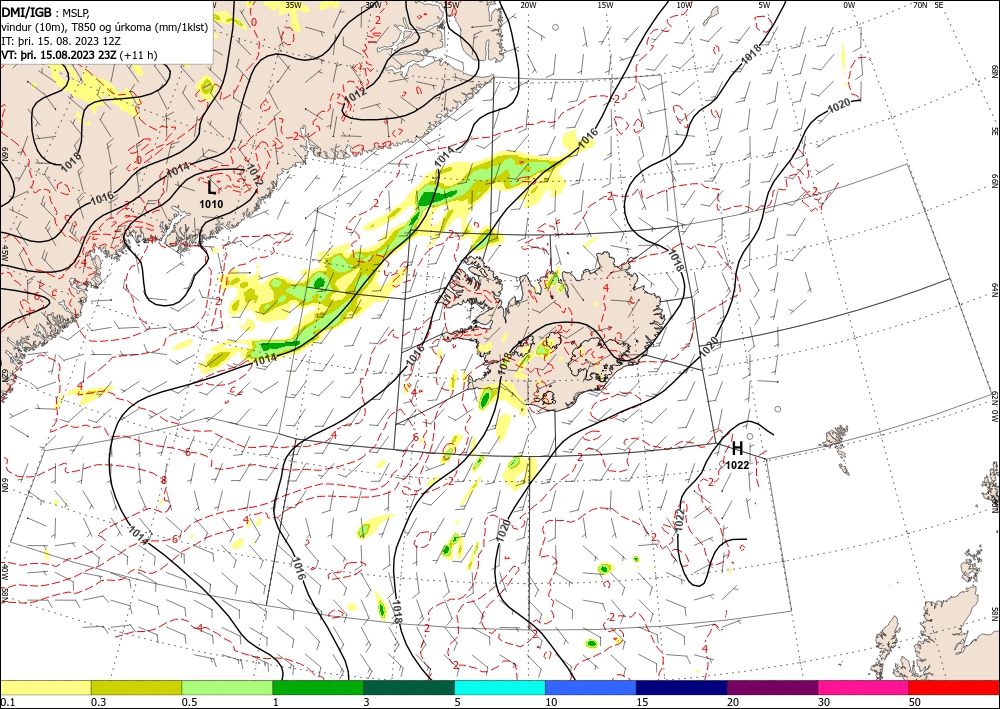
Task: Click the '30' legend scale value
Action: coord(823,702)
